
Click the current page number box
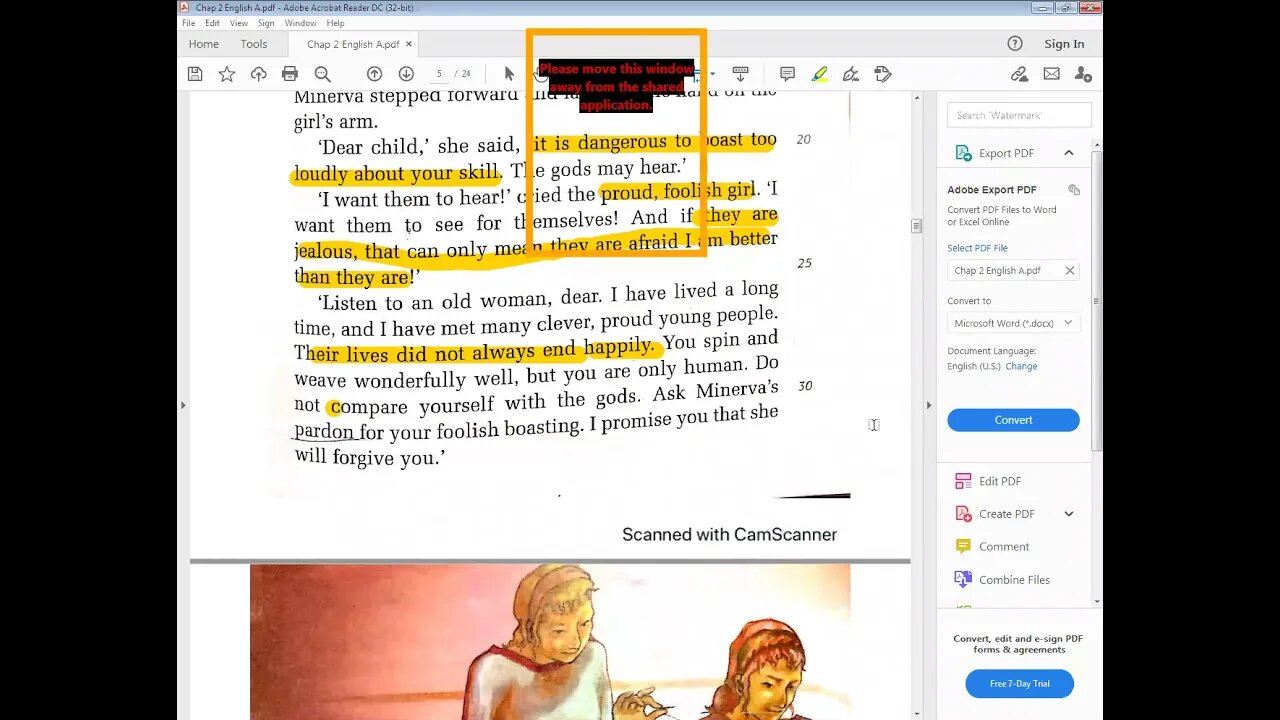tap(439, 74)
